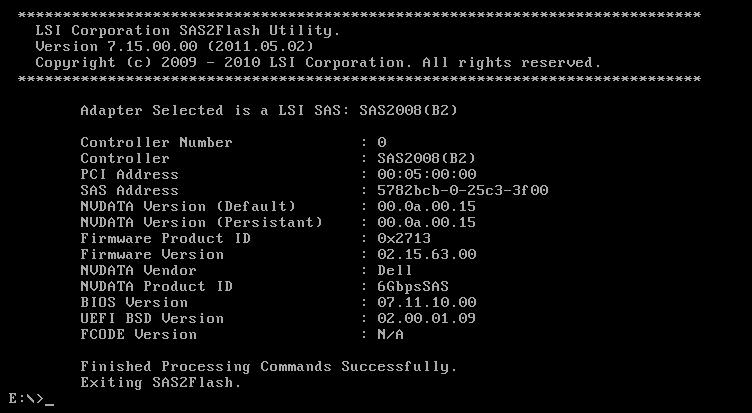The width and height of the screenshot is (752, 413).
Task: Click the LSI Corporation SAS2Flash Utility title
Action: point(188,31)
